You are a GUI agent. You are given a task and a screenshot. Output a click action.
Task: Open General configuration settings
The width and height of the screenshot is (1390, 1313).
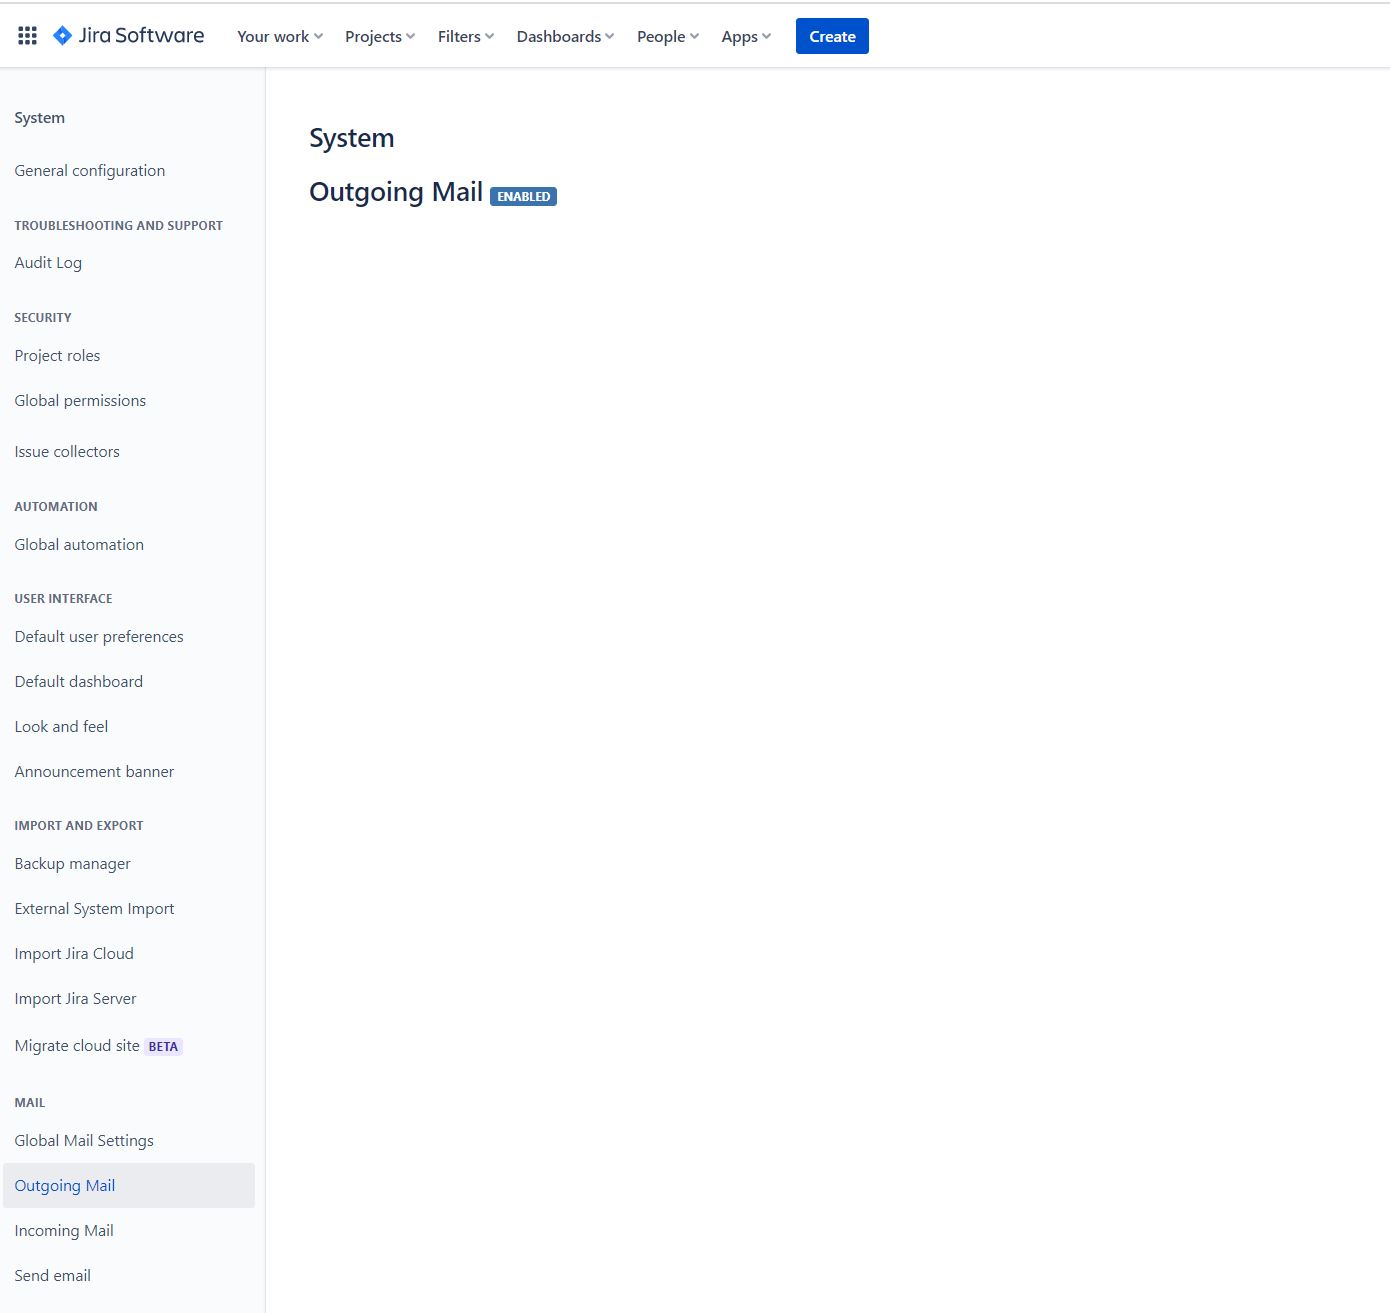pyautogui.click(x=89, y=170)
